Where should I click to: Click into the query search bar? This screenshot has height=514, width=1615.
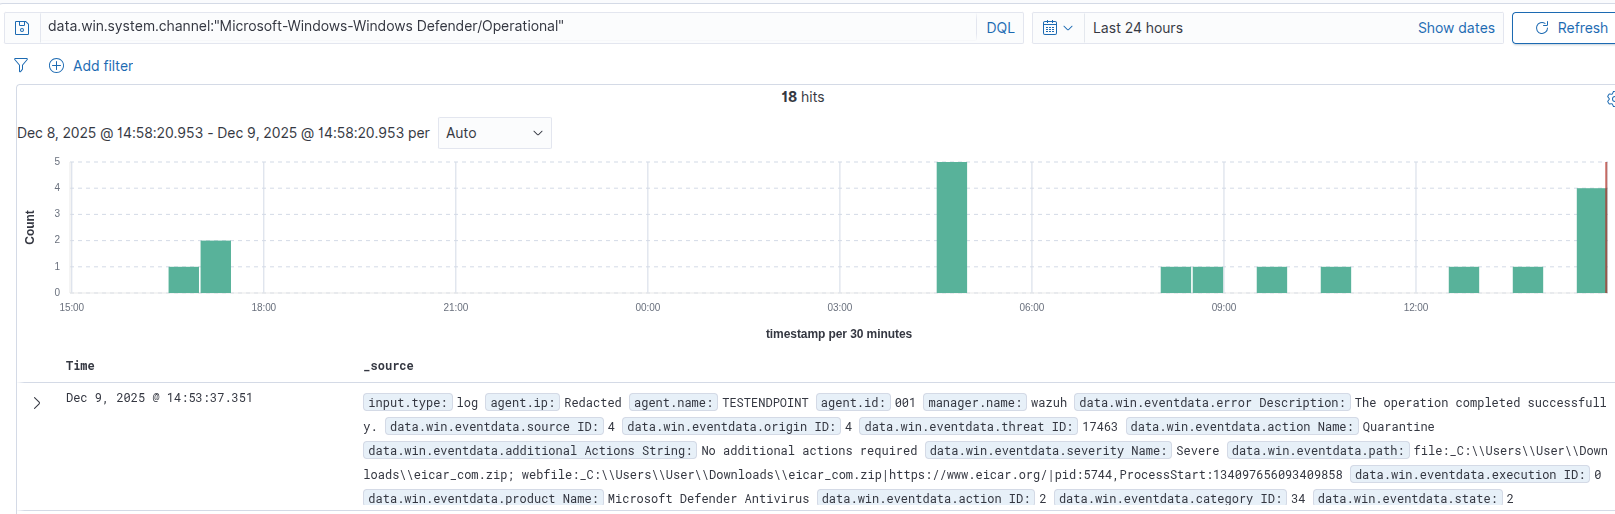[500, 27]
